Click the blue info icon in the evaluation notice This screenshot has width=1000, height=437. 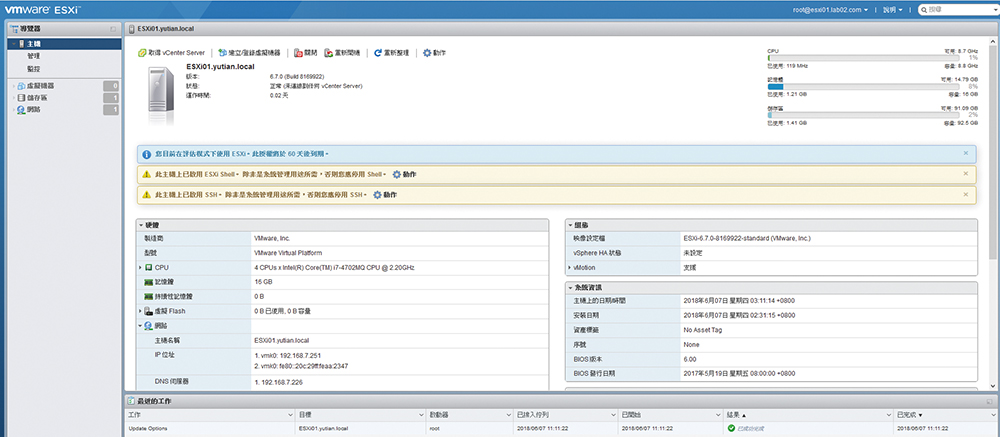click(146, 154)
